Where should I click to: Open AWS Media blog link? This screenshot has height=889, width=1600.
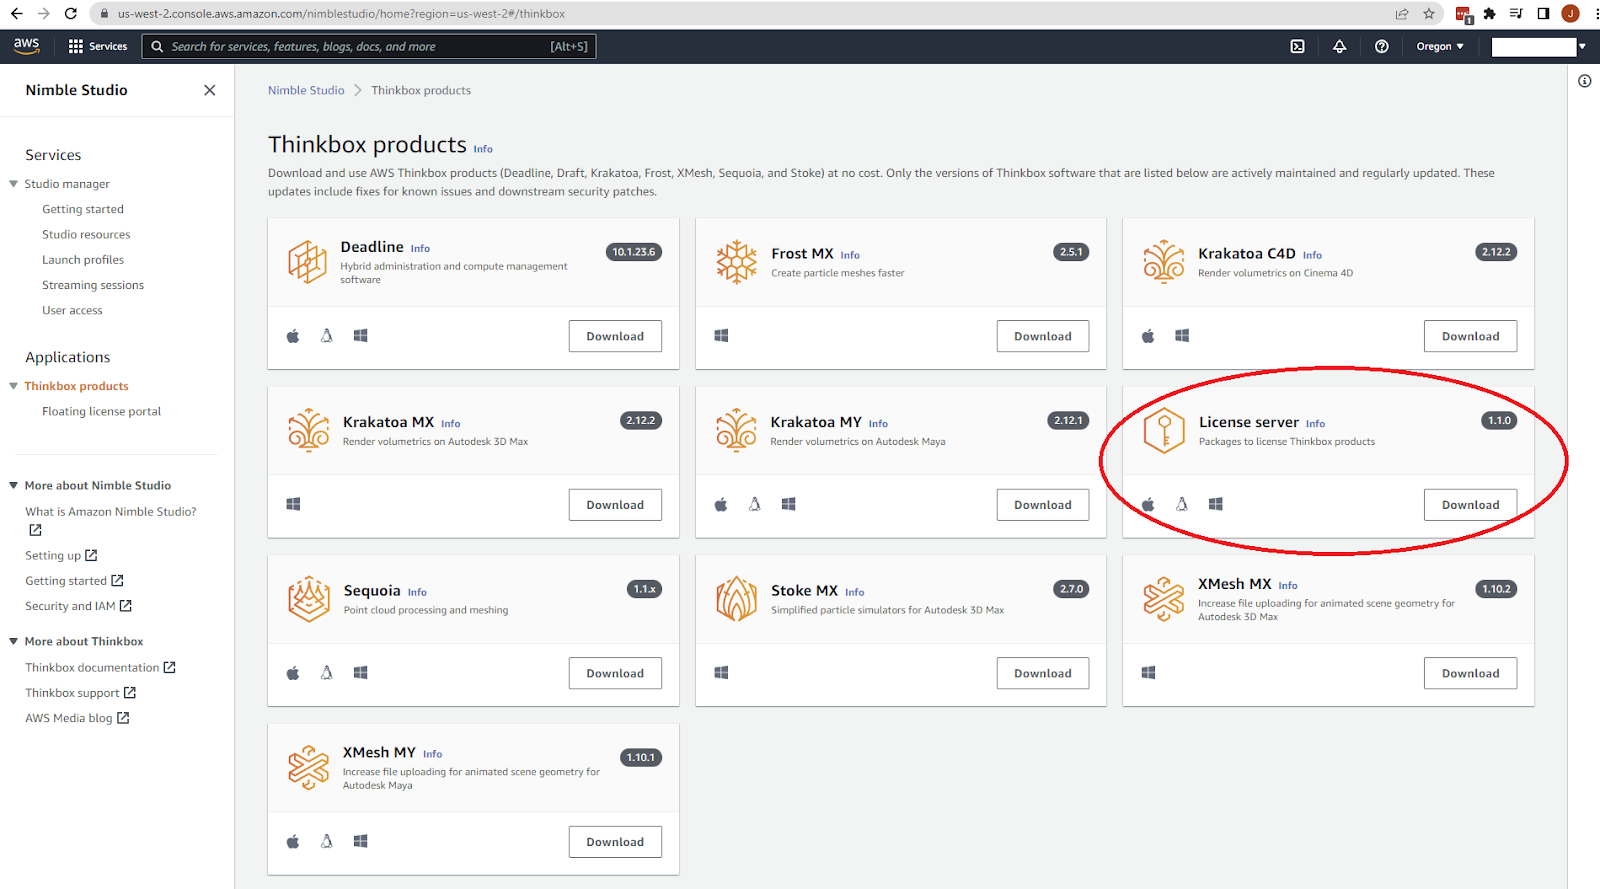[x=77, y=718]
